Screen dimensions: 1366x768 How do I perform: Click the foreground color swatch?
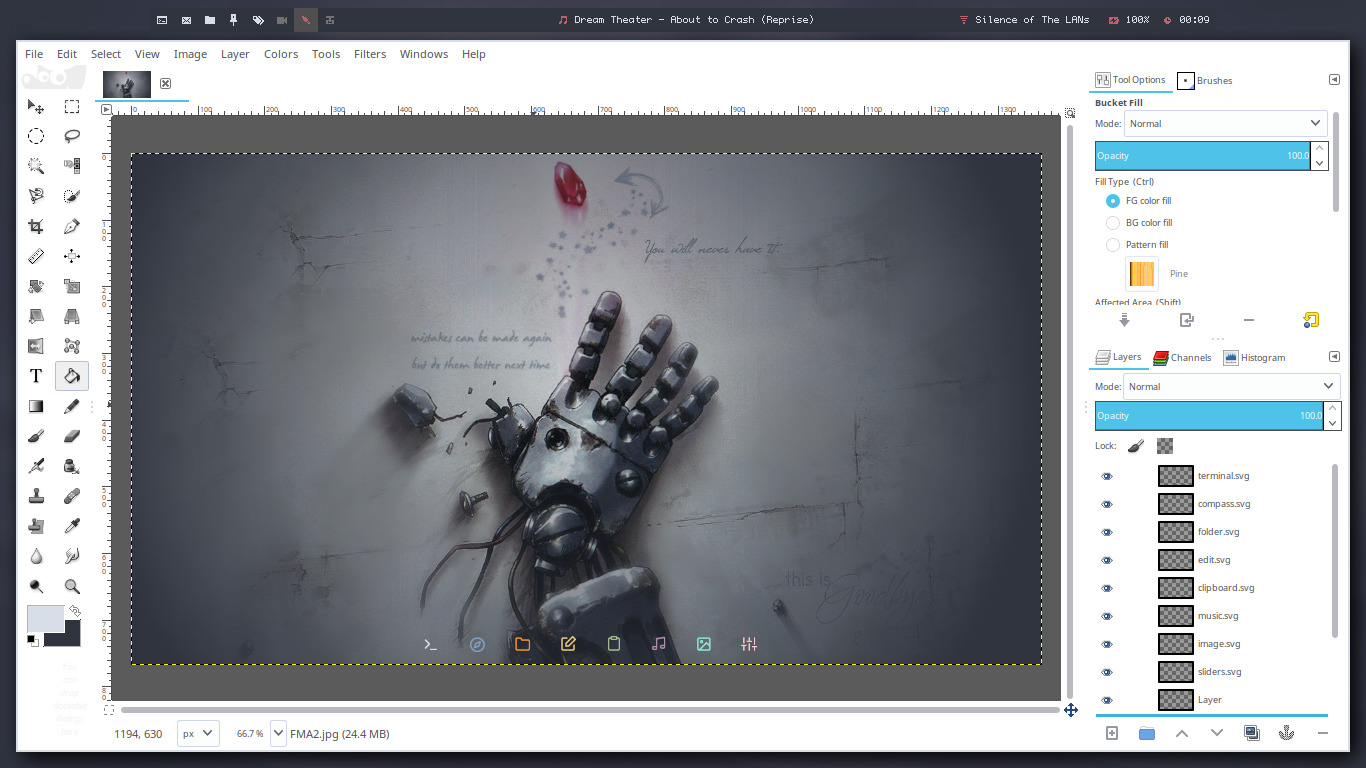(x=44, y=618)
